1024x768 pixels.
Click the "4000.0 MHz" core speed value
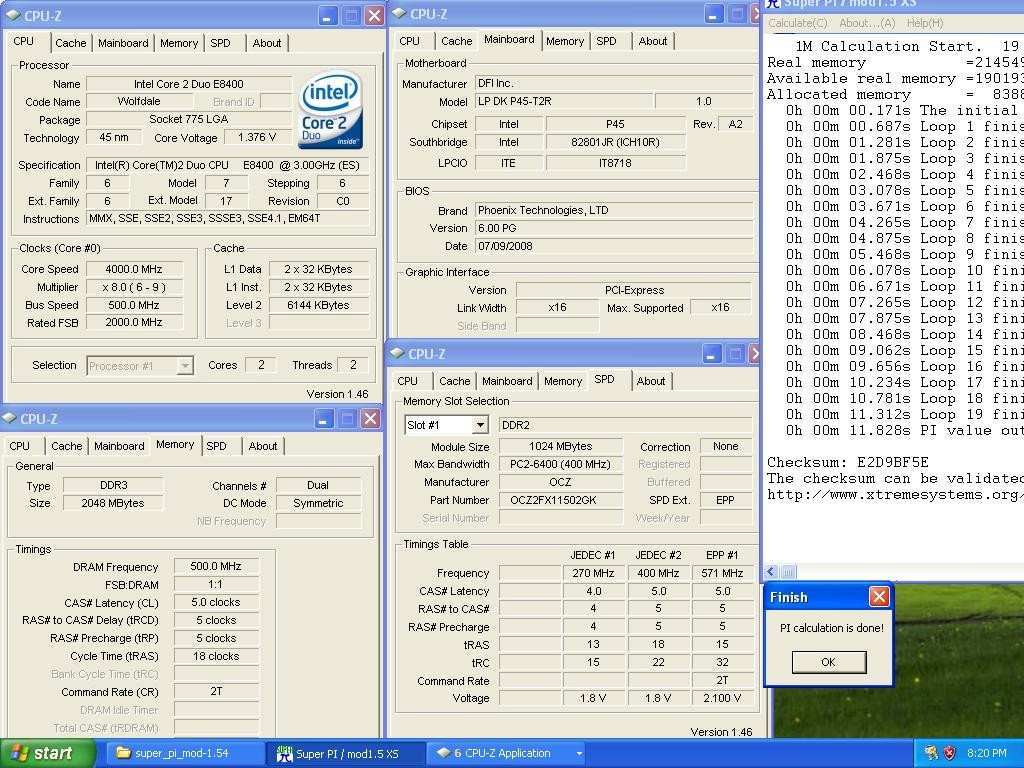point(135,269)
